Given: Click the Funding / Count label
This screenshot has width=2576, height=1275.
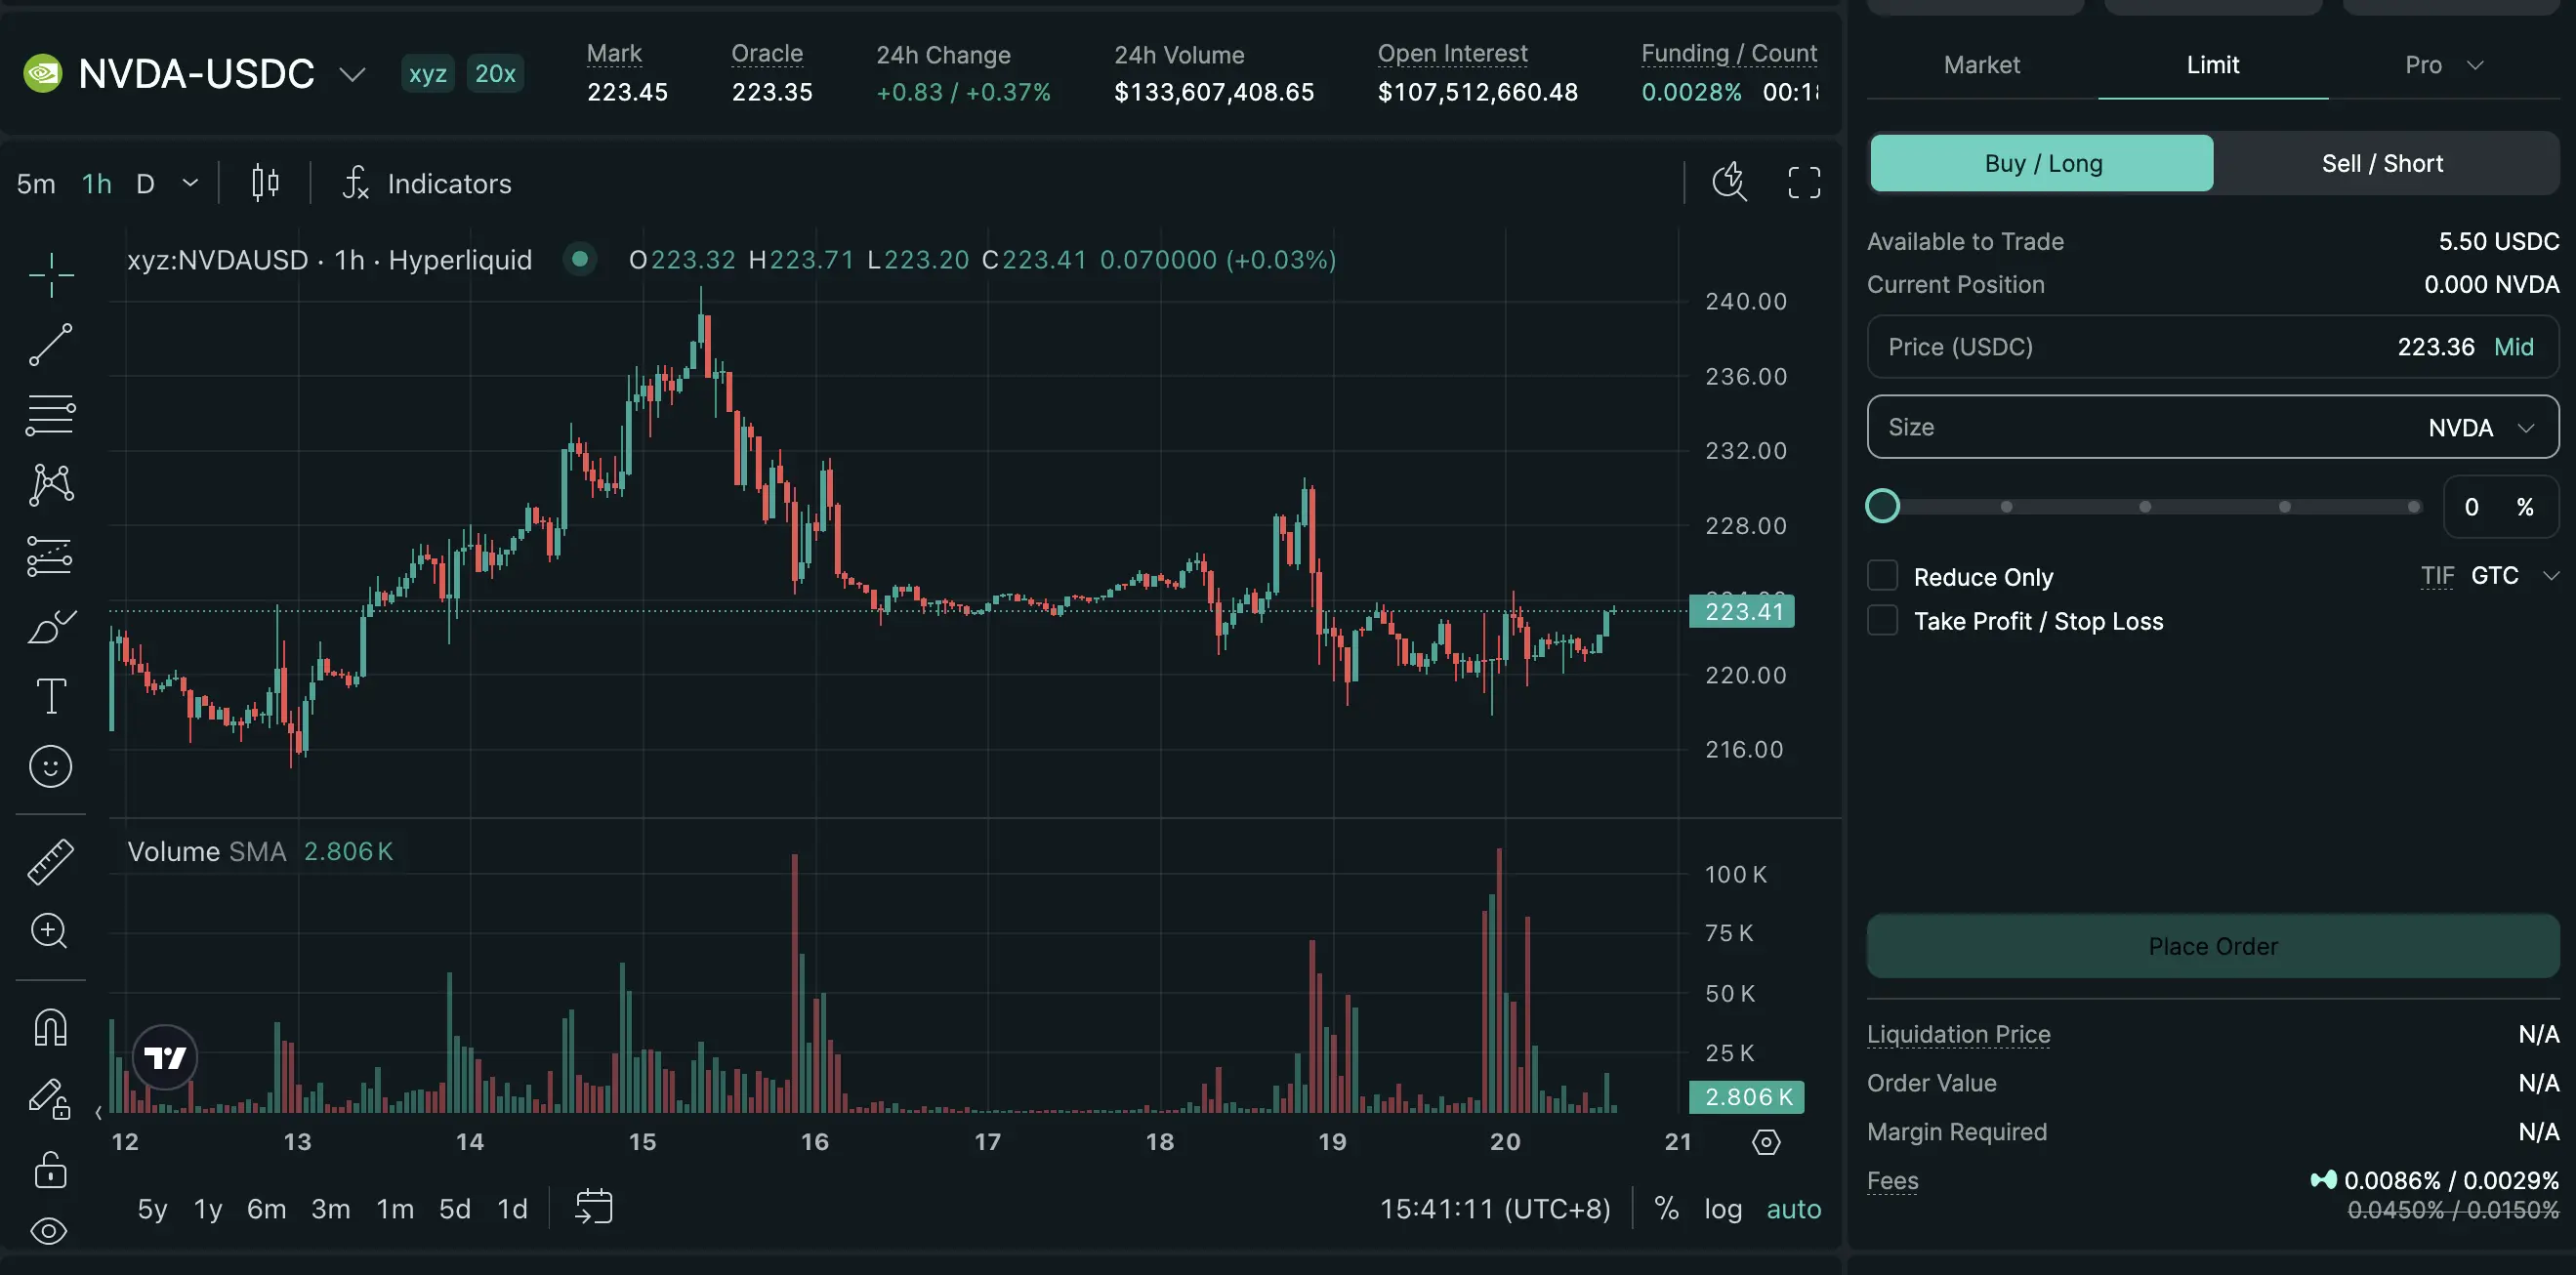Looking at the screenshot, I should [1729, 53].
